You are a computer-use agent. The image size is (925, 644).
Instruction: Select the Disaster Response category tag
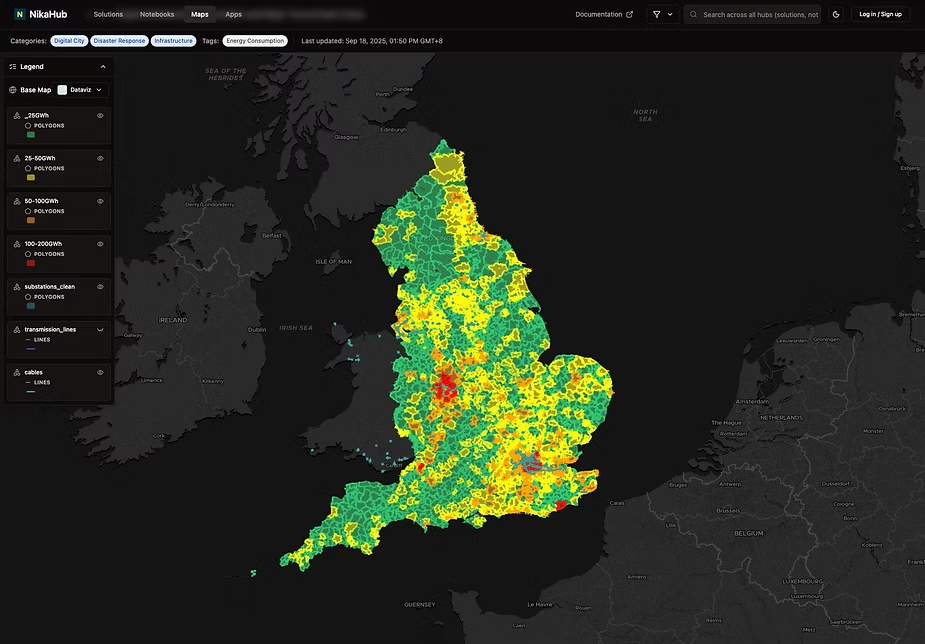pos(119,41)
